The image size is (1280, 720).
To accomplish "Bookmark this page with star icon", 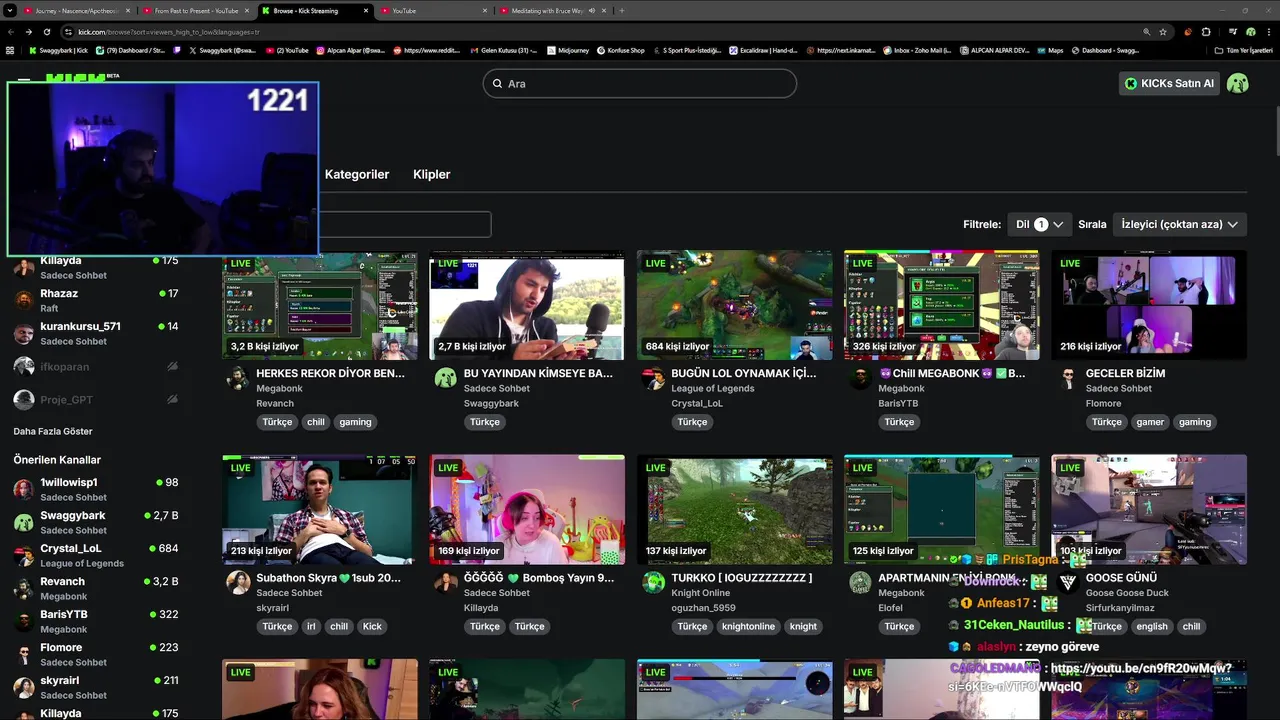I will tap(1163, 32).
